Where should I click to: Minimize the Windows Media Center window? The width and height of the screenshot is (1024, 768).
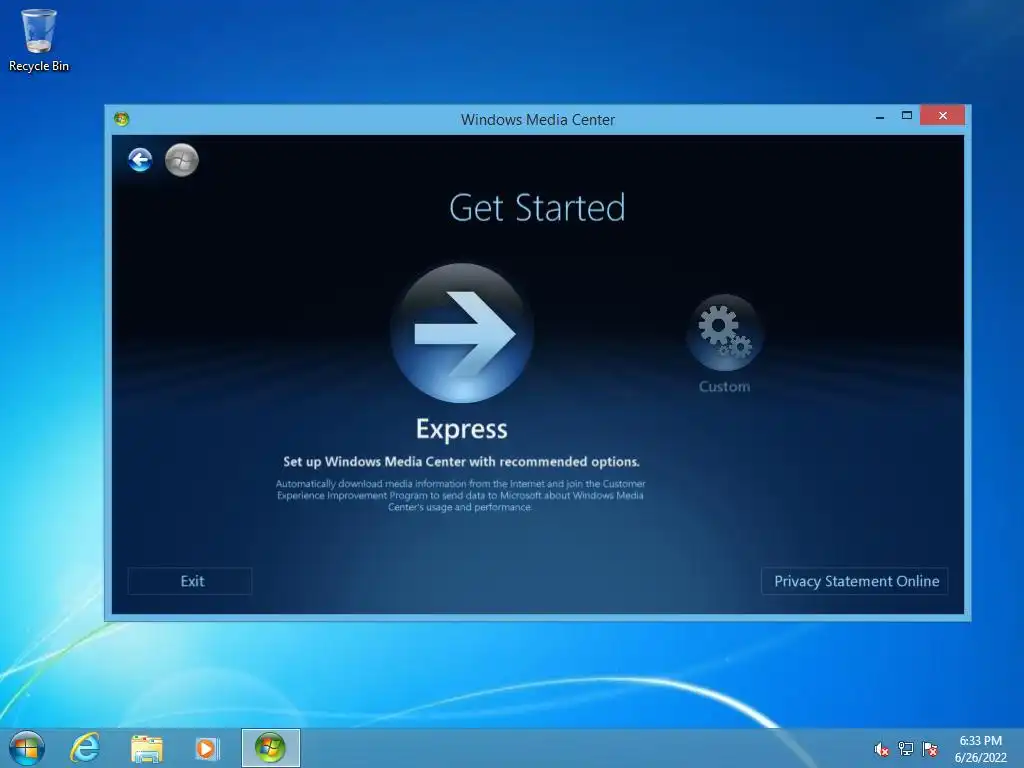click(880, 116)
